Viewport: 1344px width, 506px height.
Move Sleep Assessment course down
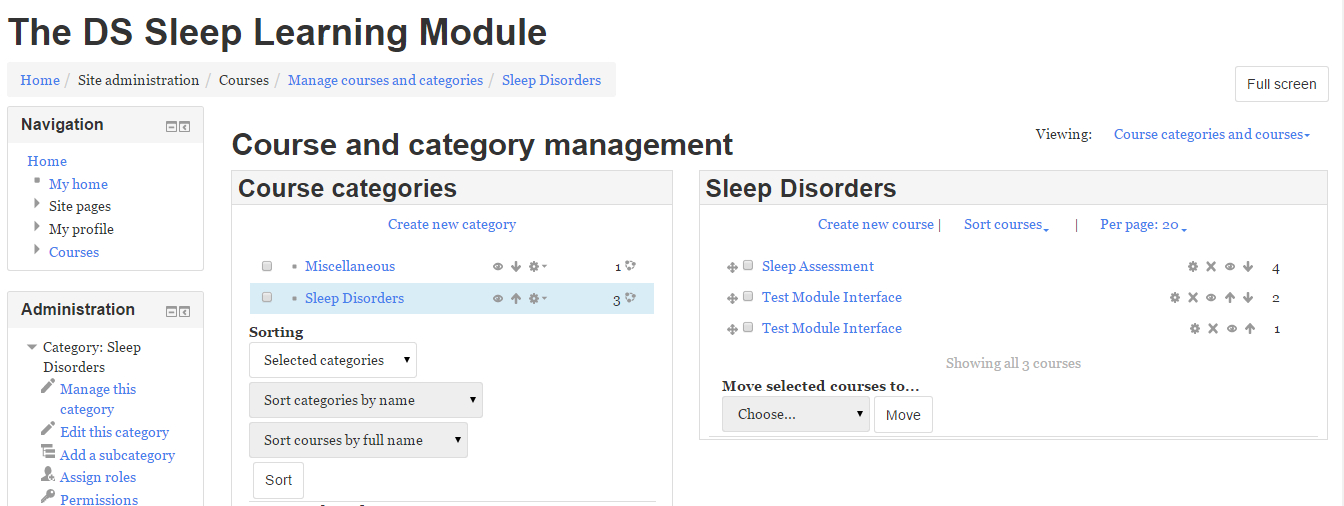point(1248,267)
